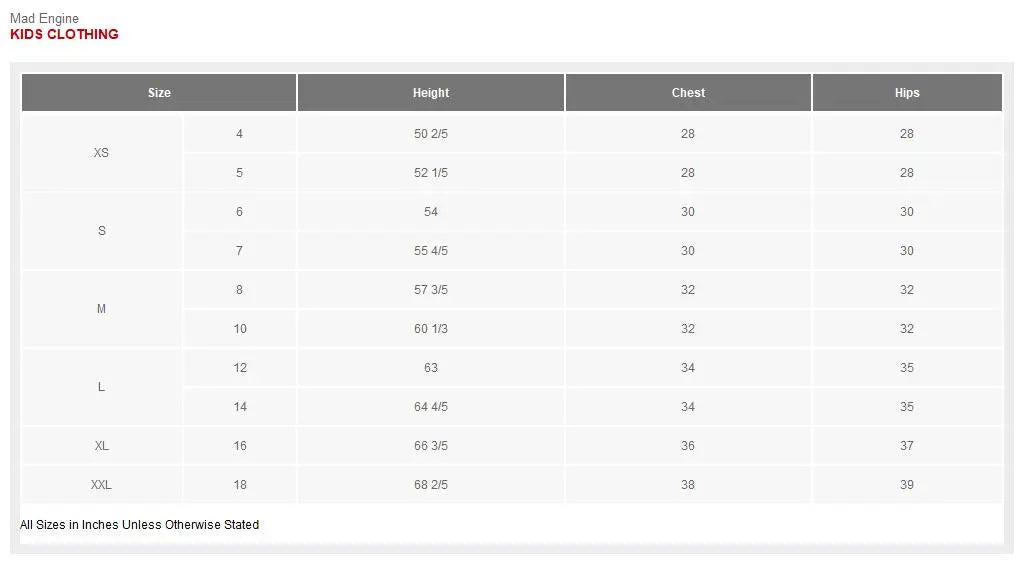This screenshot has width=1024, height=569.
Task: Click the KIDS CLOTHING heading
Action: pos(64,34)
